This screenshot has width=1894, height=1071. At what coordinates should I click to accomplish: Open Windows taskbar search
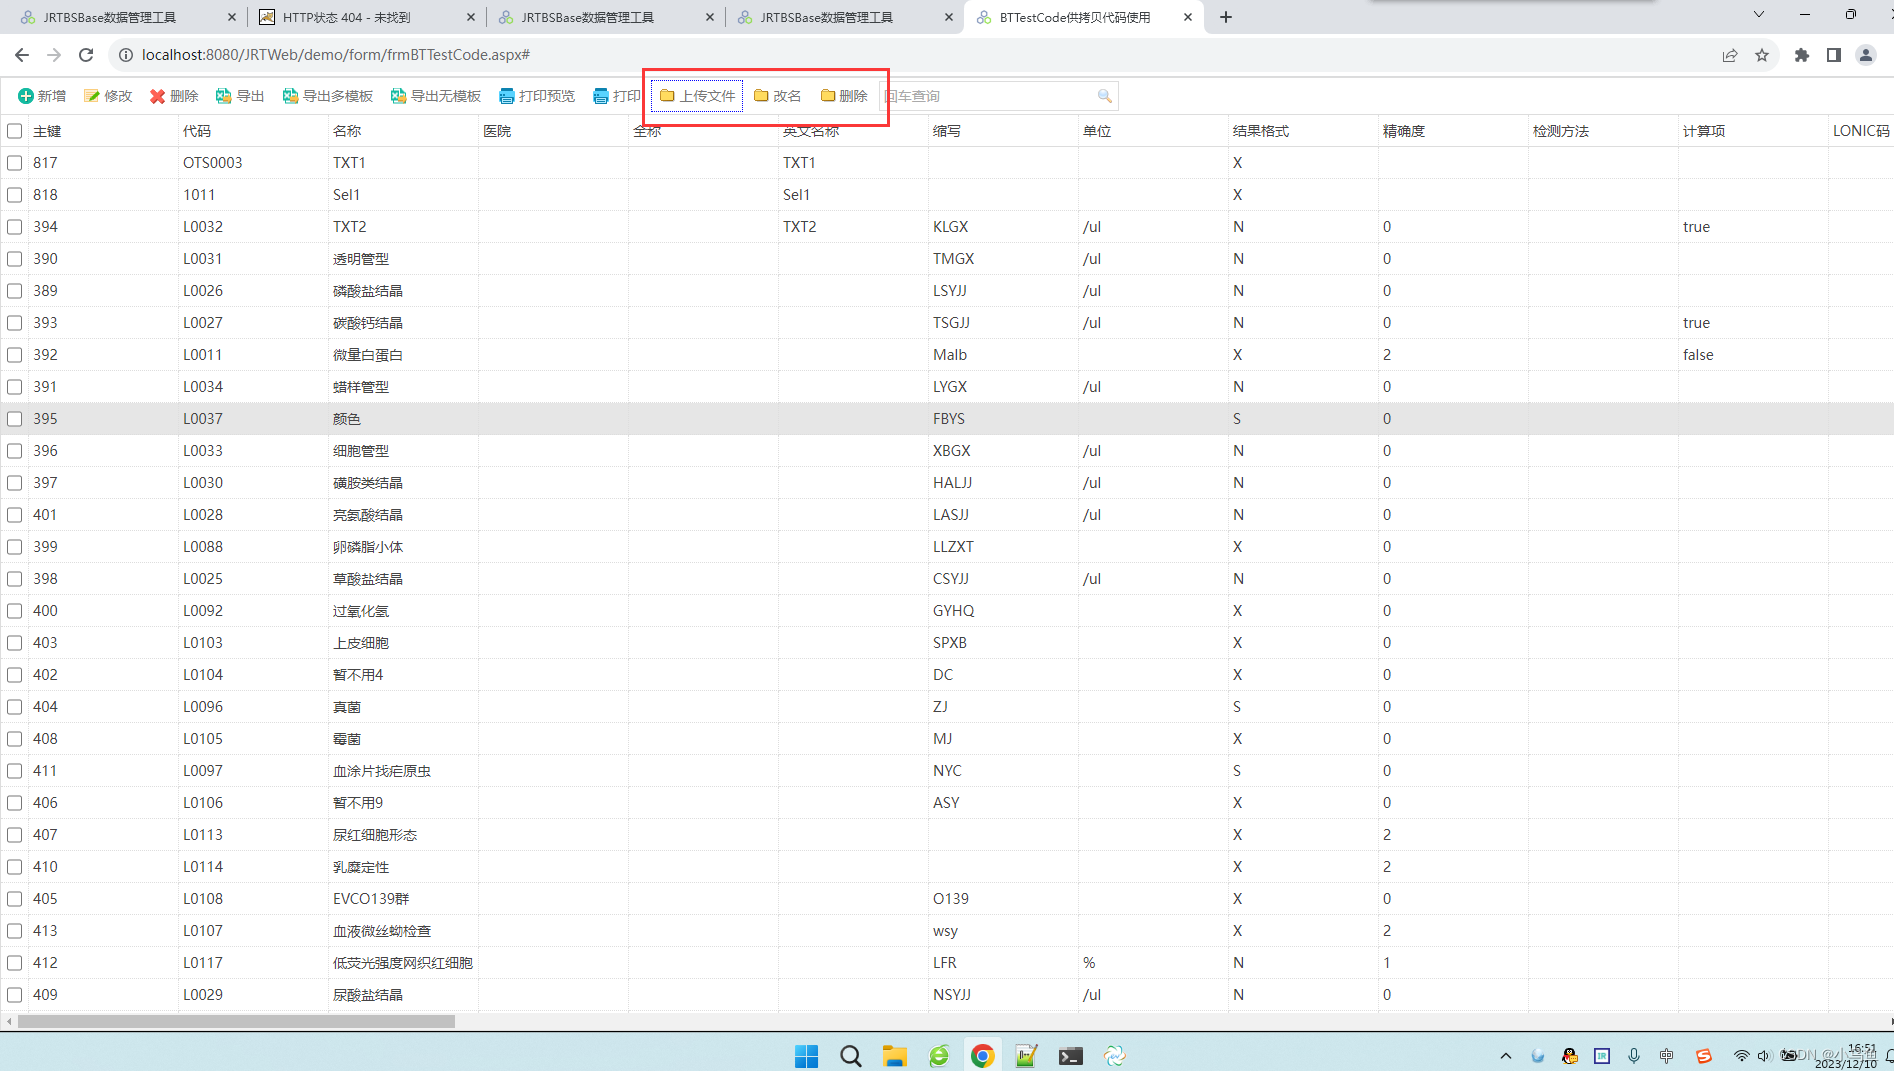850,1056
